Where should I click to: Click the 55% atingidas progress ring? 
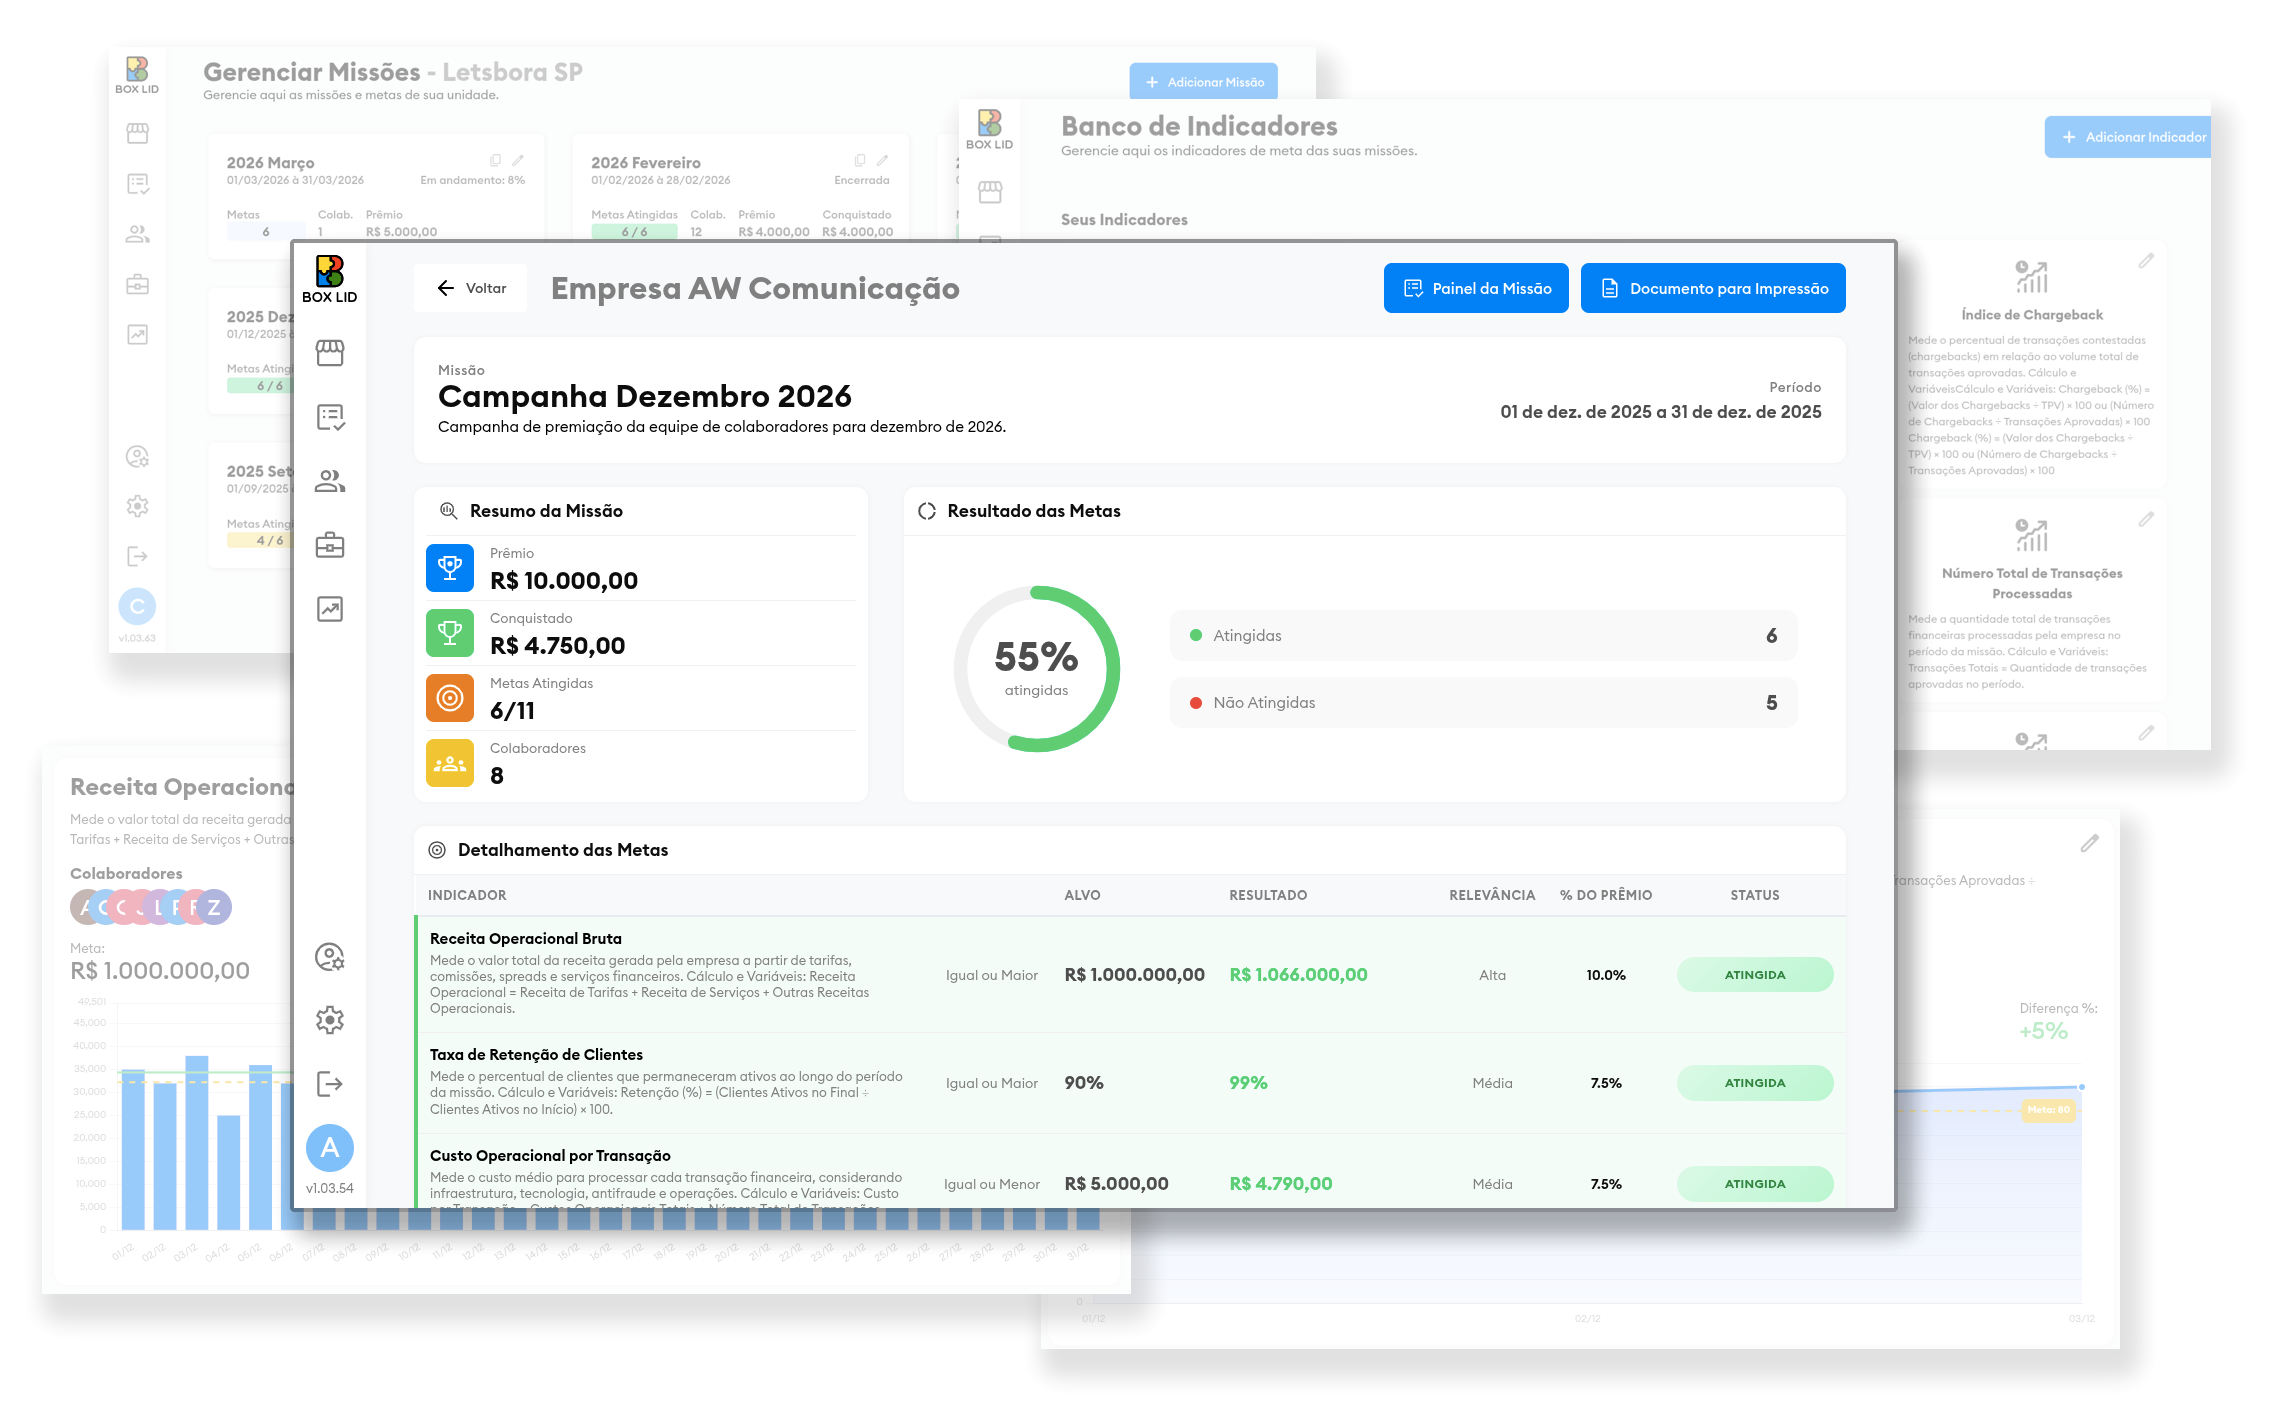(x=1036, y=668)
